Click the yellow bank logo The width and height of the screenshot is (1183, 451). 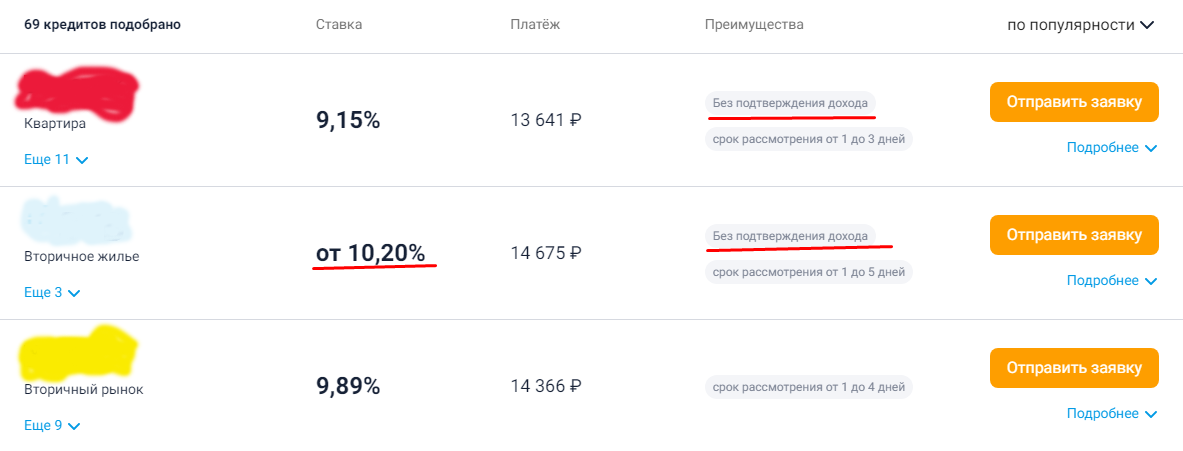click(x=77, y=354)
